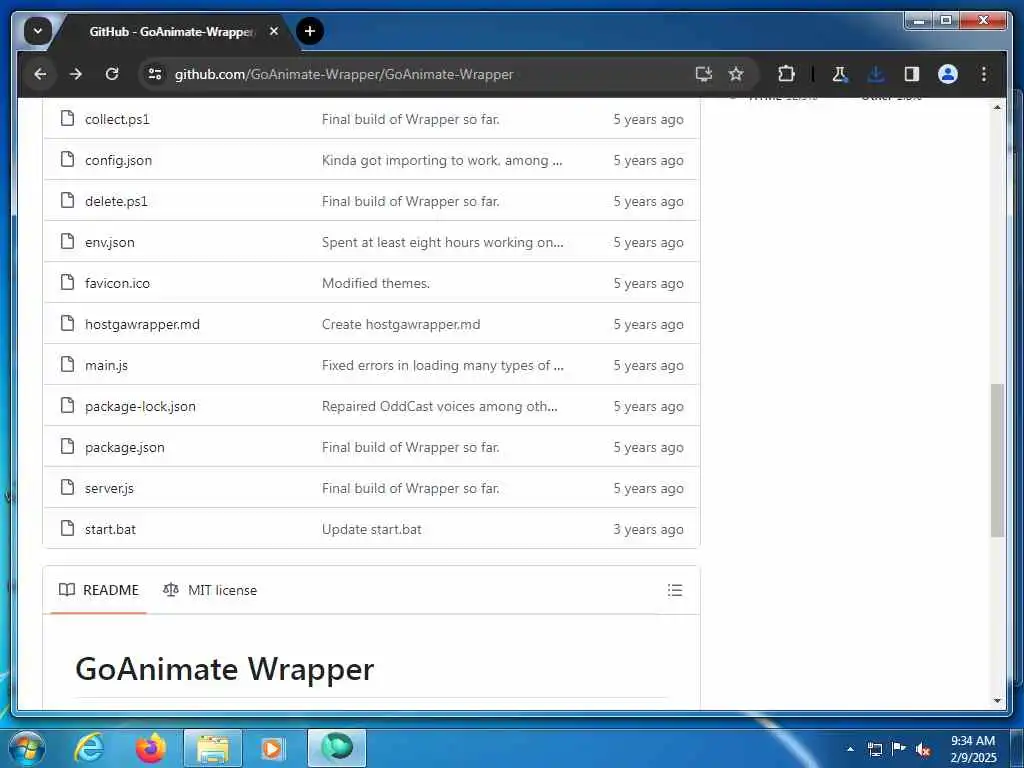Open the collect.ps1 file
The width and height of the screenshot is (1024, 768).
117,120
